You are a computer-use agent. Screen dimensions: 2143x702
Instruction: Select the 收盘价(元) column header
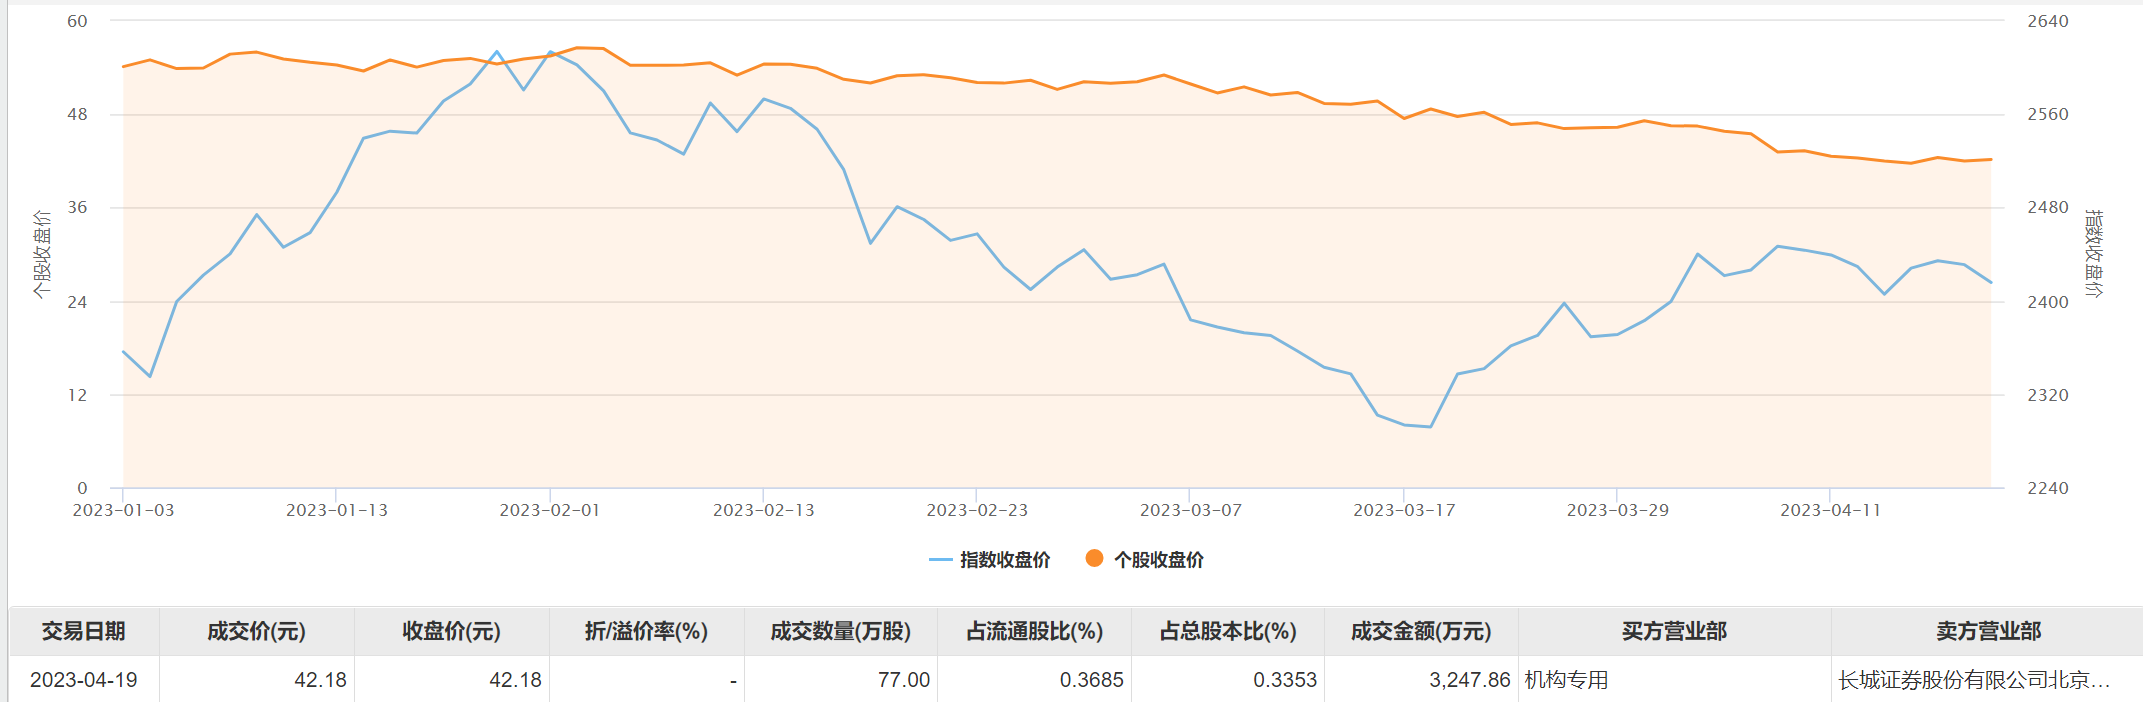451,631
